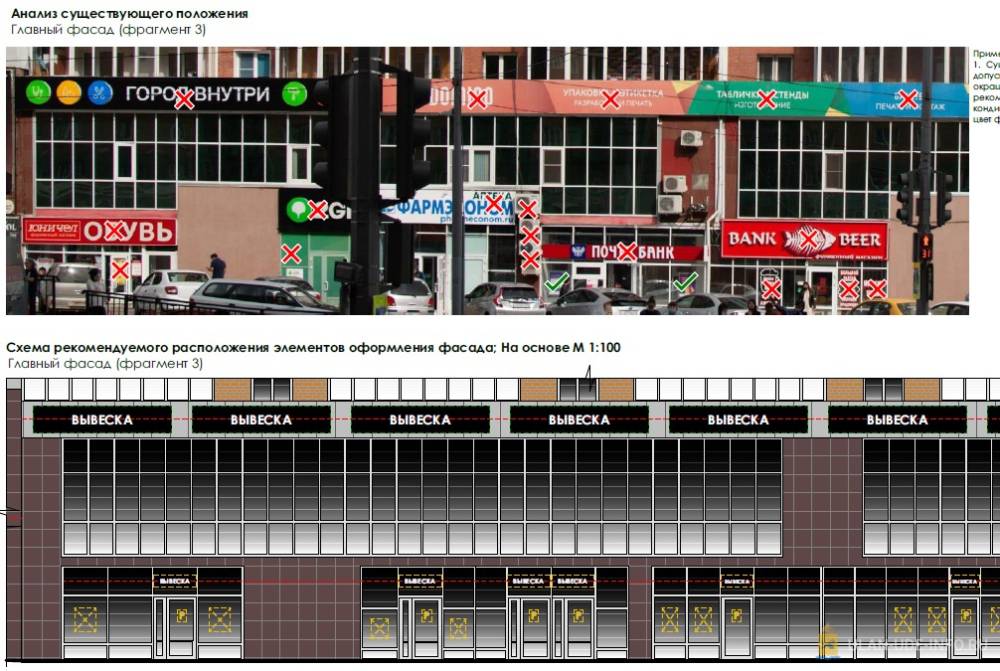Click the blue scissors circle icon

click(100, 93)
